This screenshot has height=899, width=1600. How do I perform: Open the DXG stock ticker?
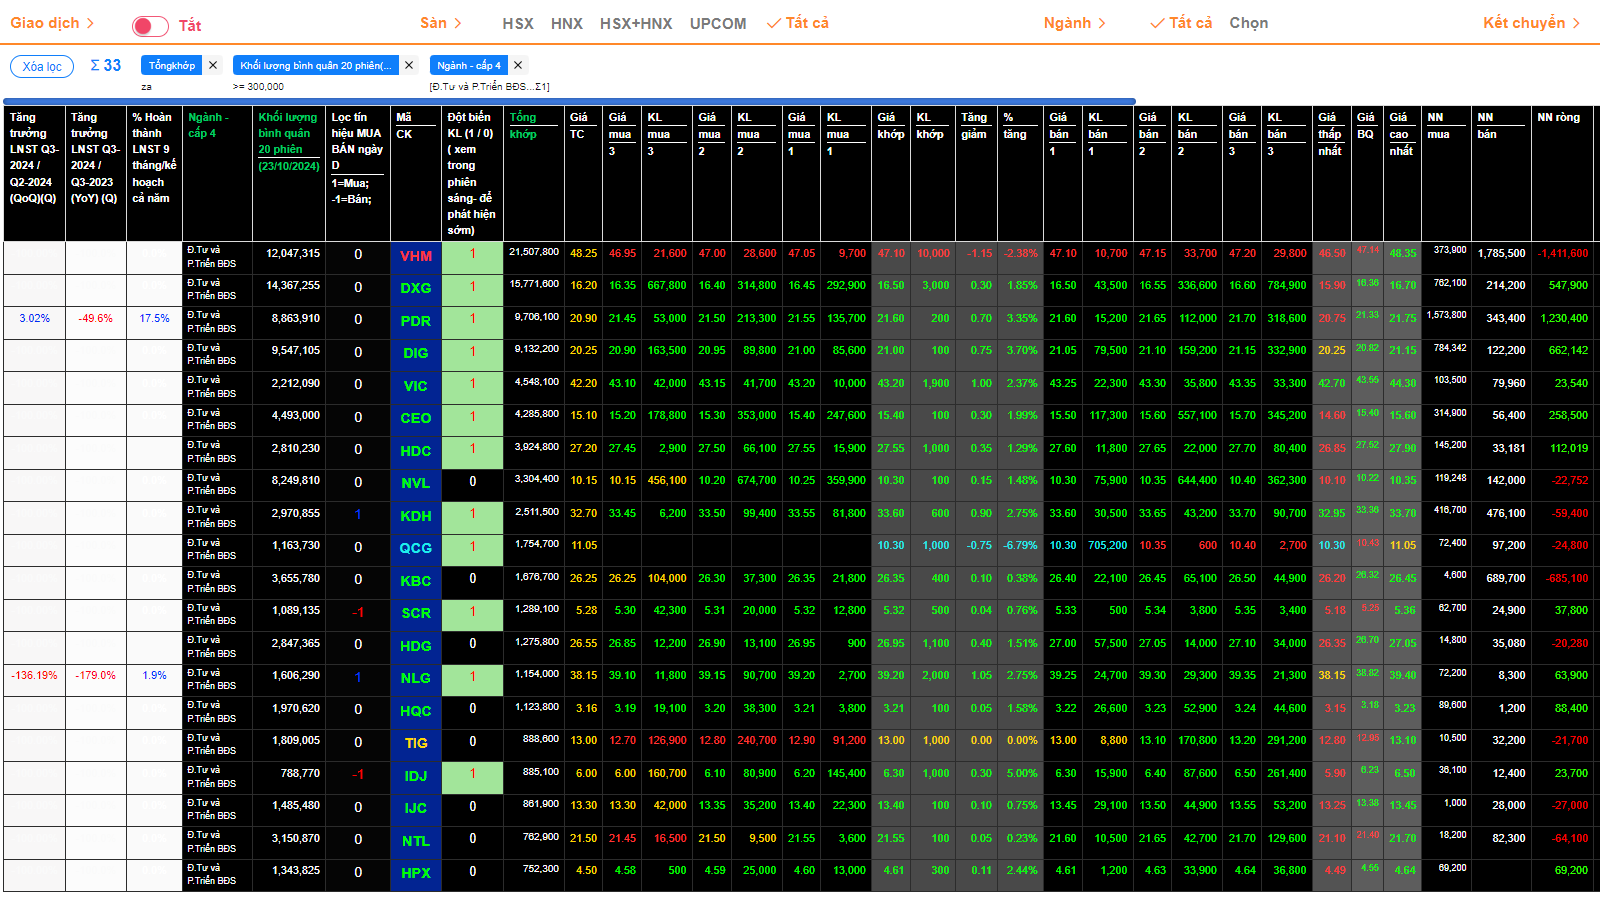coord(416,288)
